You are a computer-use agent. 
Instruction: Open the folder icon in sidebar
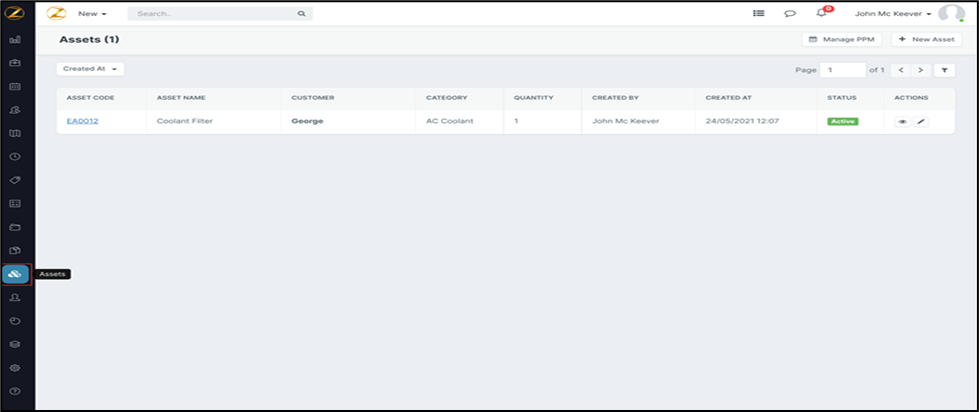16,227
